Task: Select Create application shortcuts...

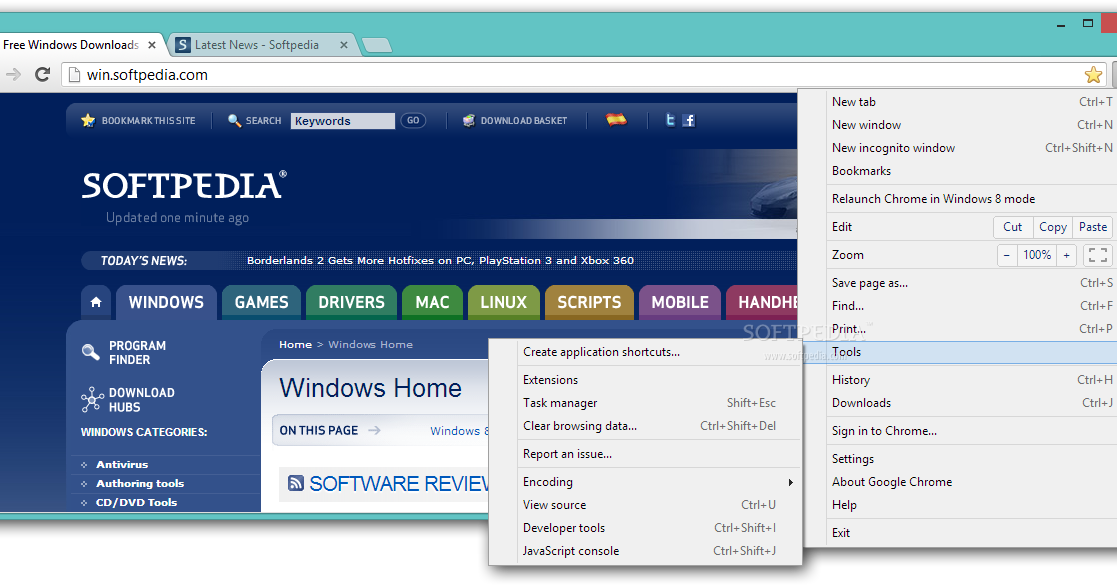Action: click(x=645, y=352)
